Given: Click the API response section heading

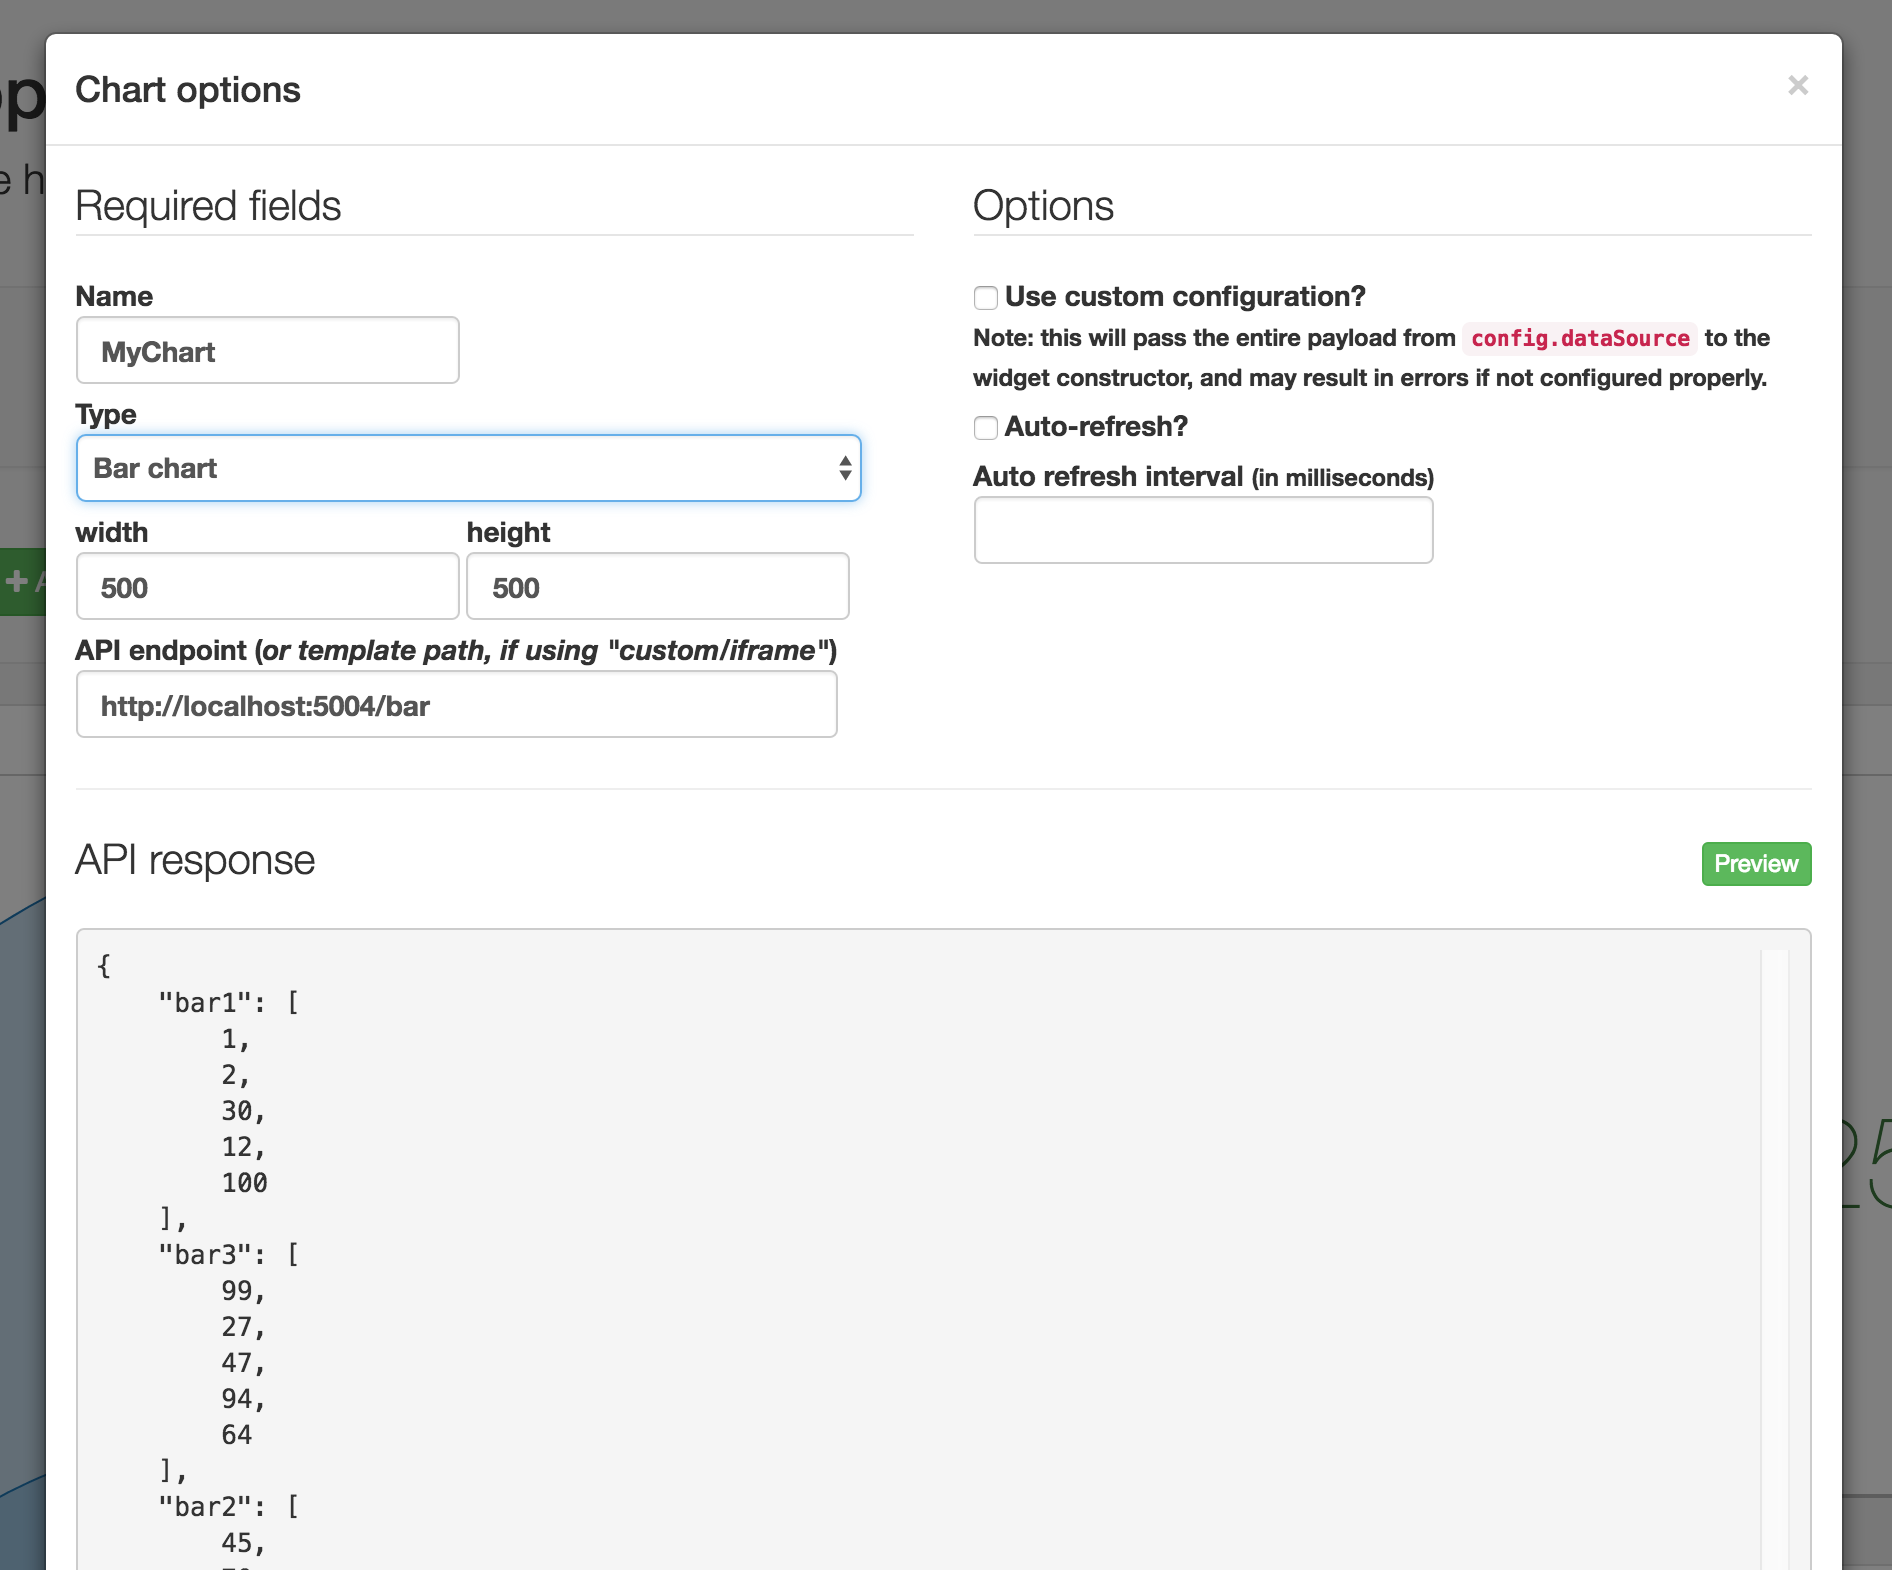Looking at the screenshot, I should [195, 860].
